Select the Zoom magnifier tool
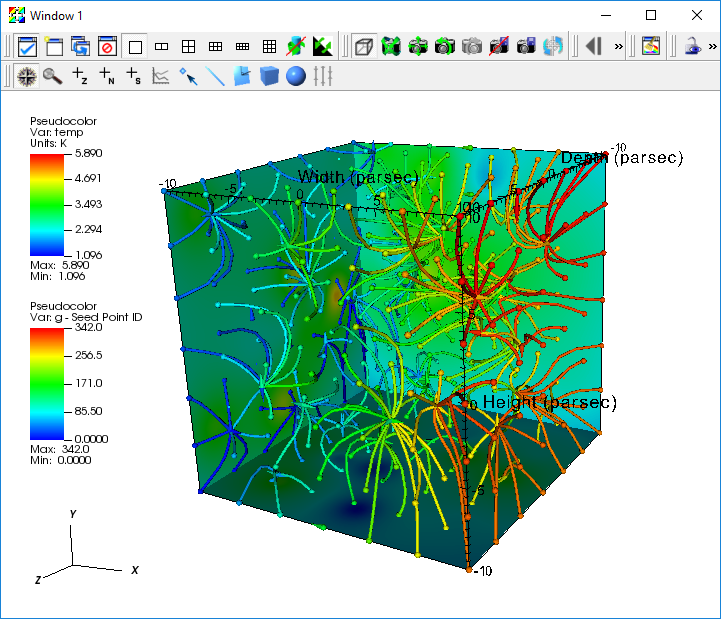 52,76
